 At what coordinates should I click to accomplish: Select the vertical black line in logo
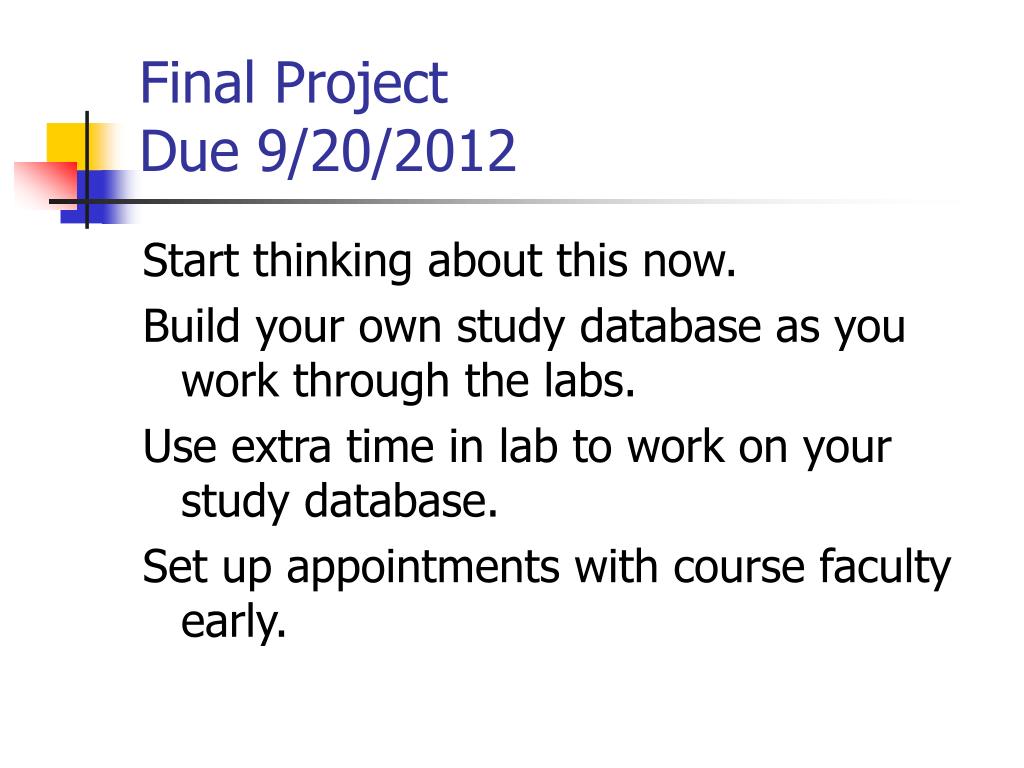(87, 170)
